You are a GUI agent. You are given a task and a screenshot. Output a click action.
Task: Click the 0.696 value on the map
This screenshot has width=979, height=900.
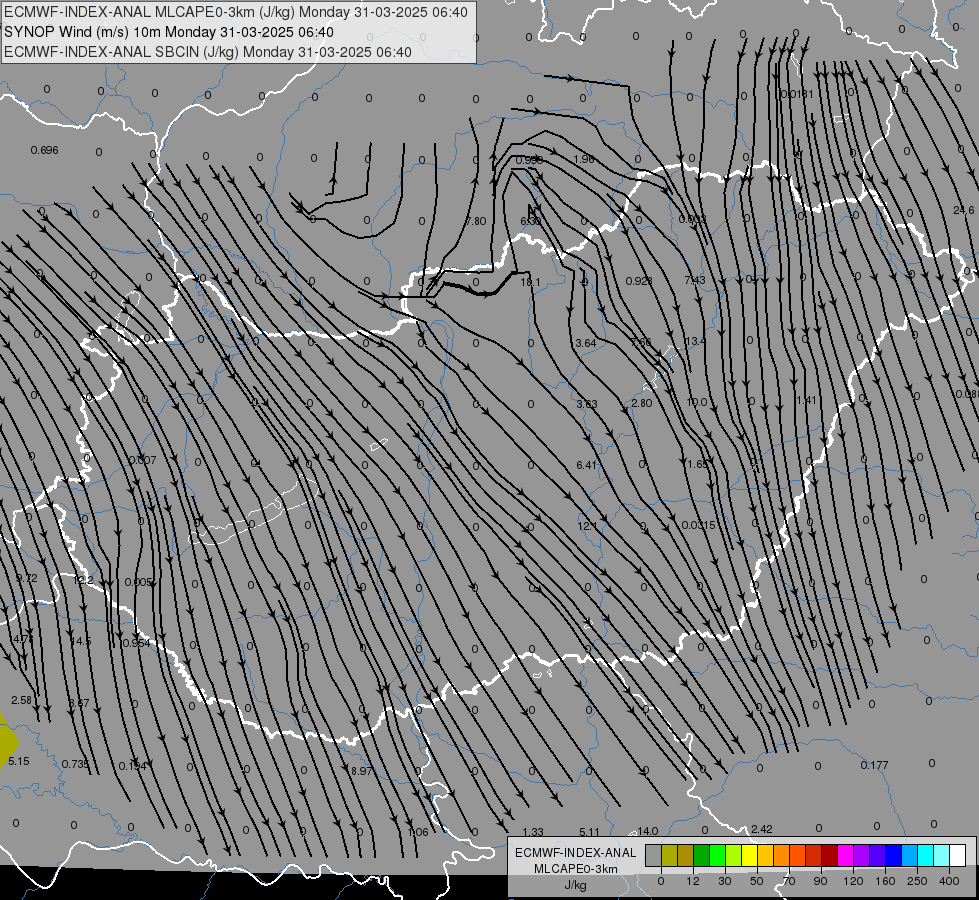(44, 150)
